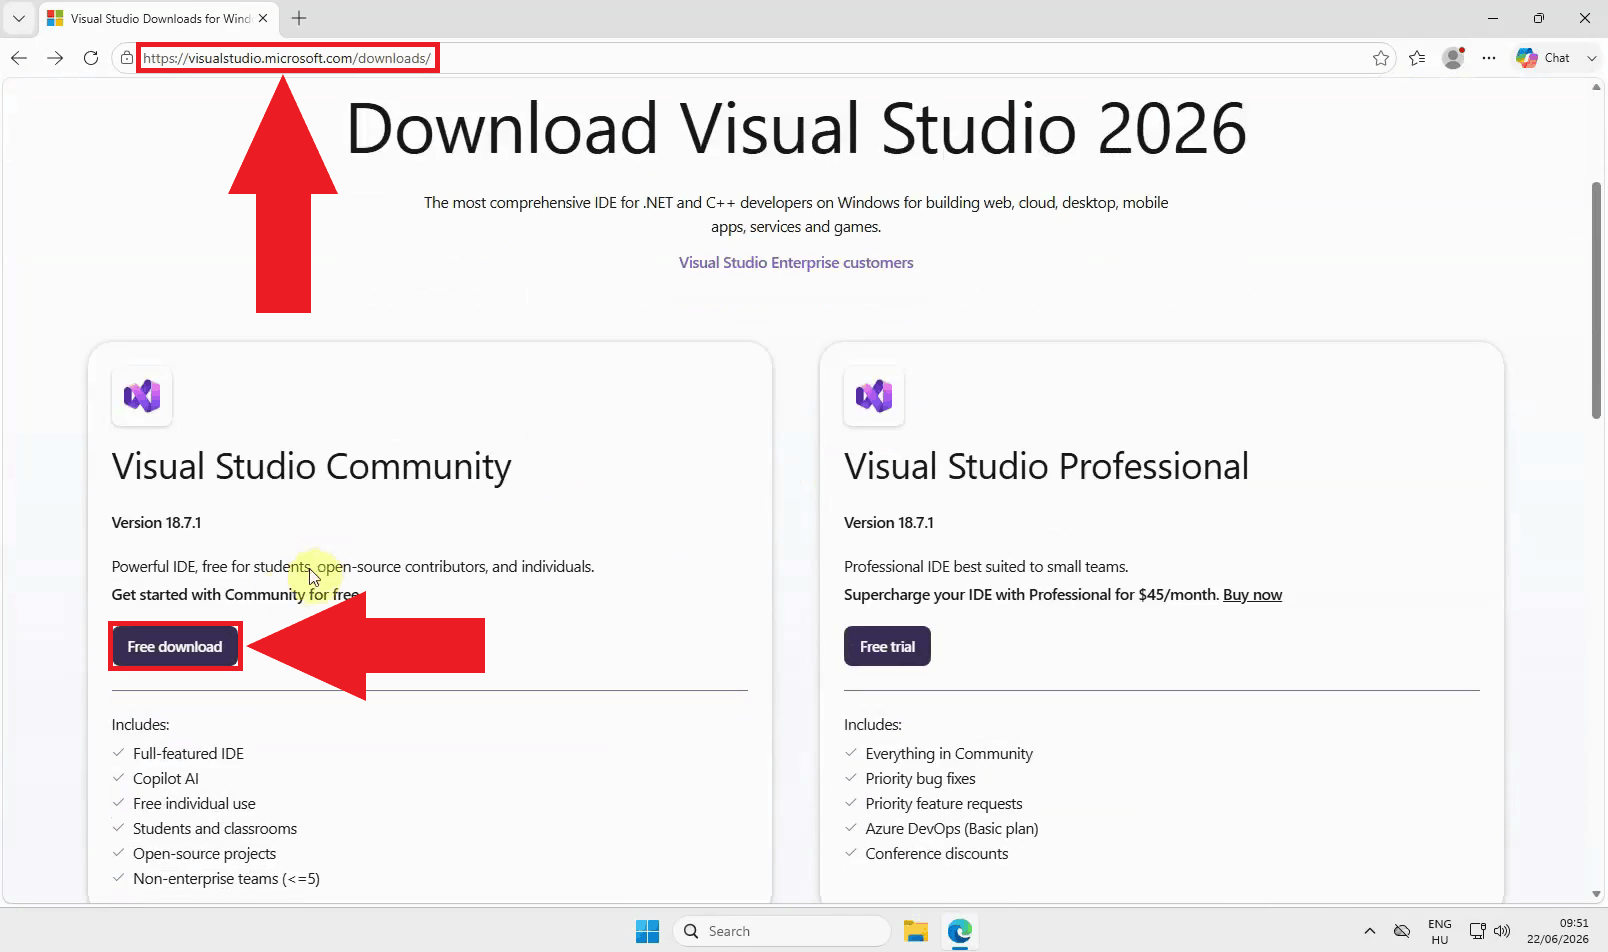The image size is (1608, 952).
Task: Follow the Buy now link
Action: pos(1252,595)
